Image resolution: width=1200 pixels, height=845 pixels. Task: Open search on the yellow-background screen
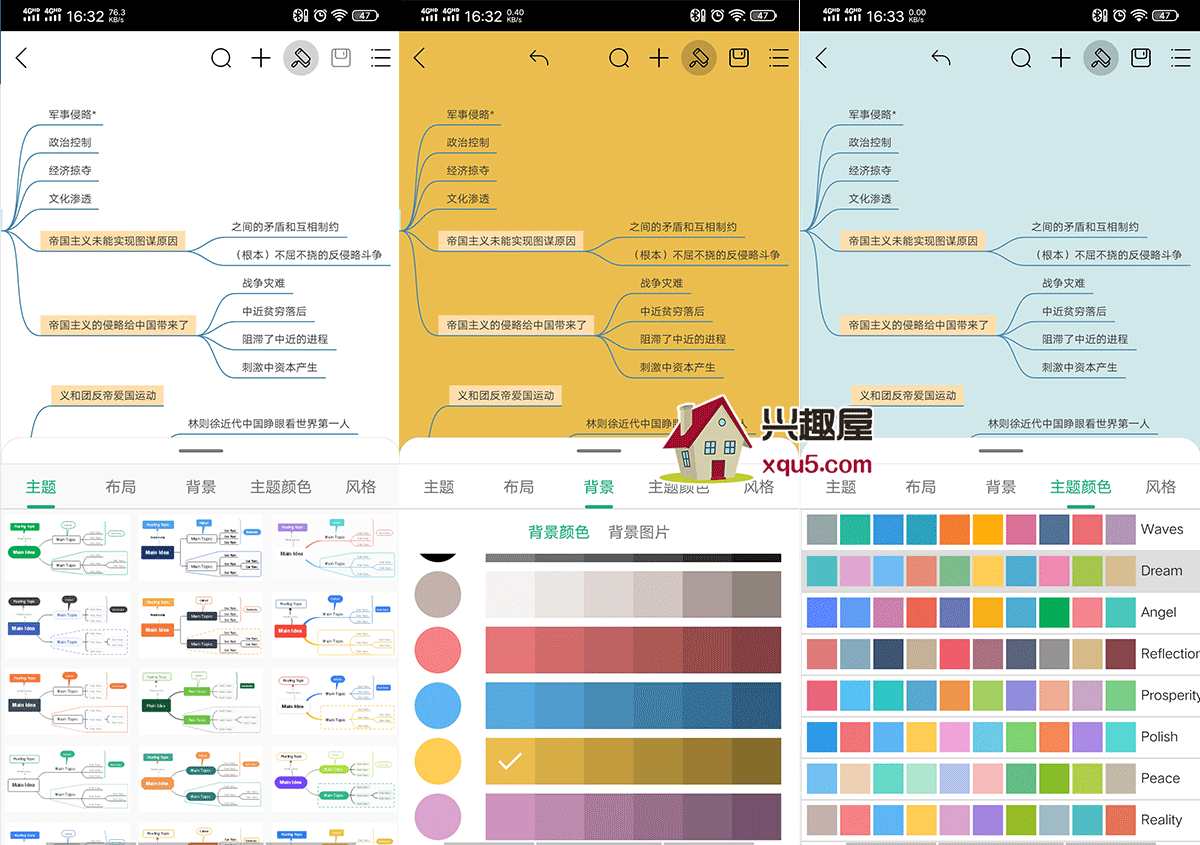tap(619, 58)
